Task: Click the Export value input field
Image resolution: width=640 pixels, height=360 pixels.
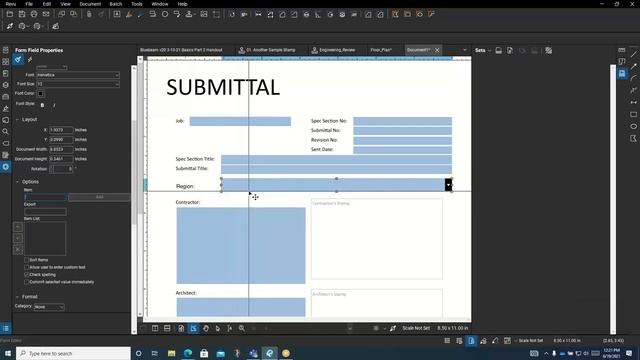Action: pyautogui.click(x=45, y=211)
